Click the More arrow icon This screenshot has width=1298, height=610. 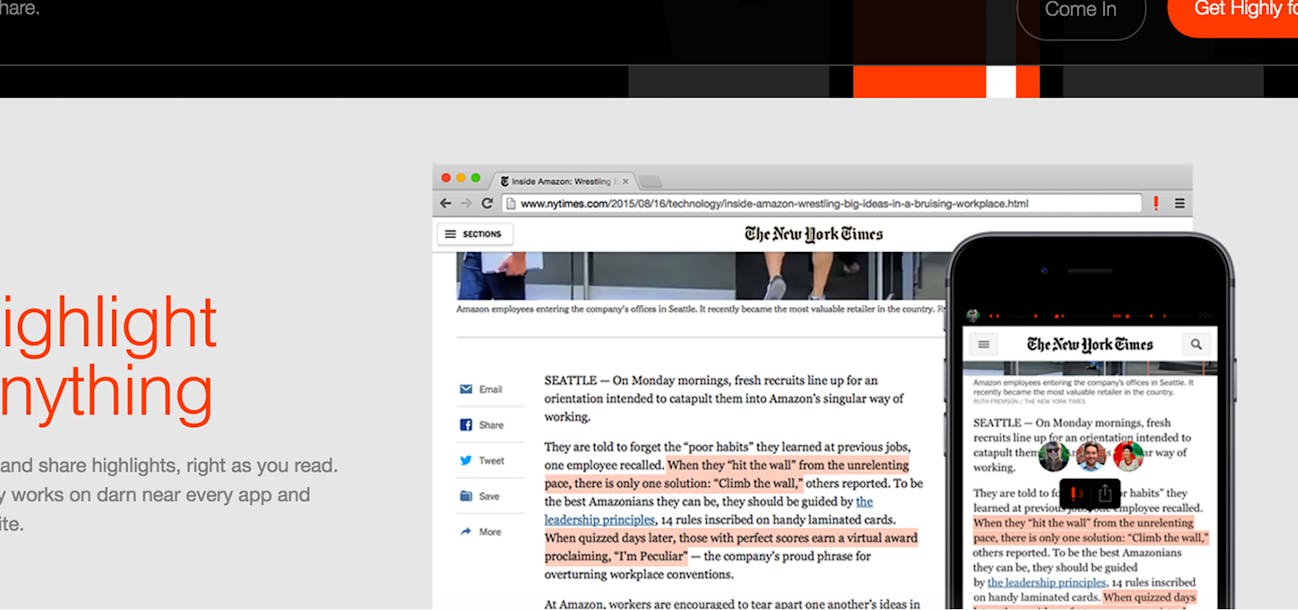point(466,532)
